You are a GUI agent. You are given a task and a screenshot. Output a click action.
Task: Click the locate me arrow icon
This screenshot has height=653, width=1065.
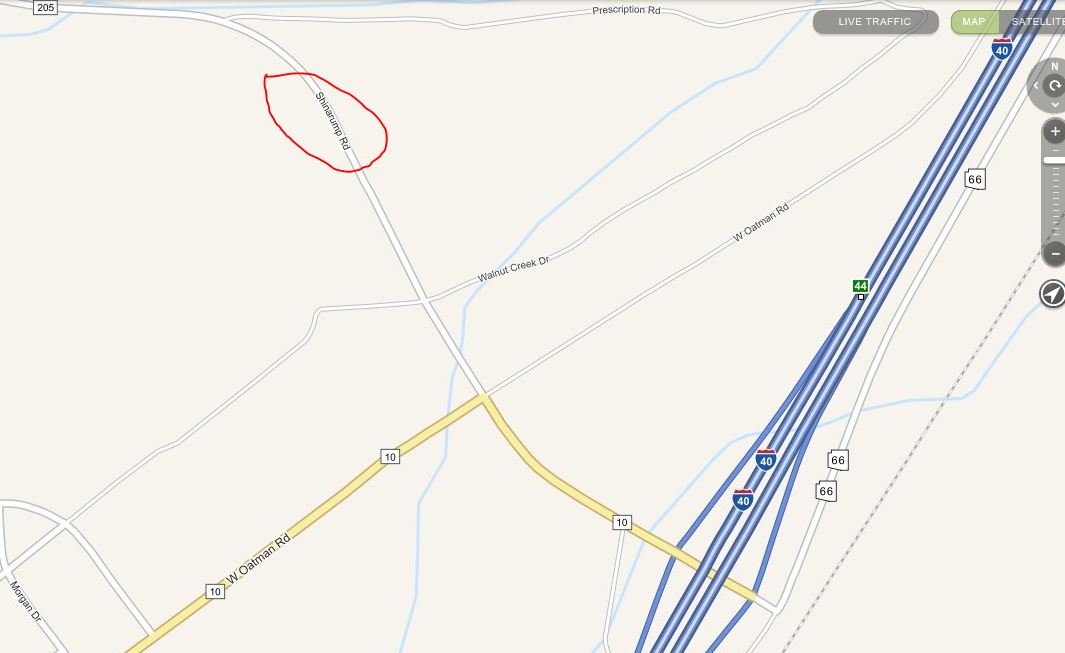click(x=1052, y=294)
